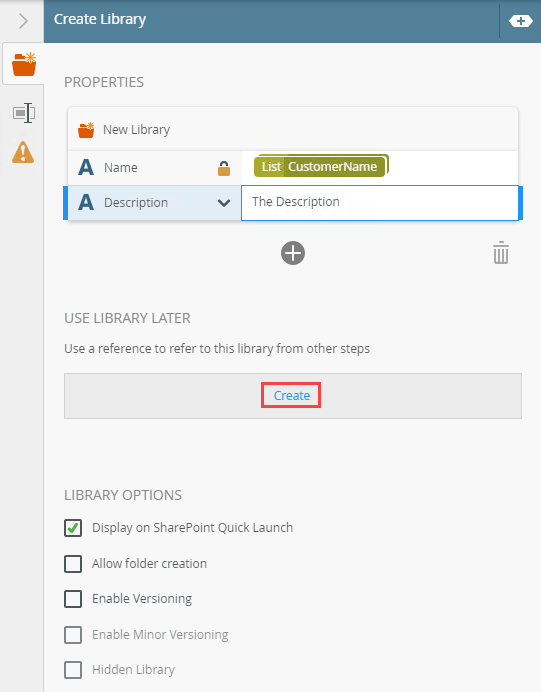Viewport: 541px width, 692px height.
Task: Toggle the context browser icon in header
Action: point(520,21)
